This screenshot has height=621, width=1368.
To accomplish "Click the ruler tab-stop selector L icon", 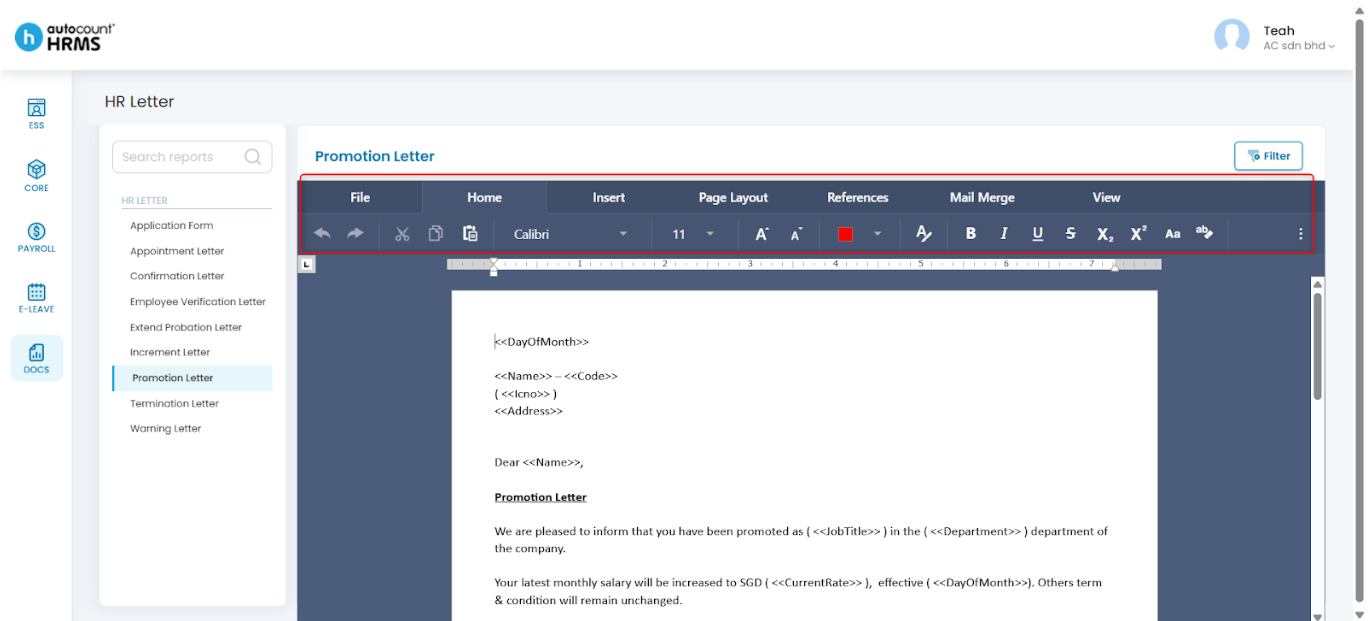I will (x=307, y=264).
